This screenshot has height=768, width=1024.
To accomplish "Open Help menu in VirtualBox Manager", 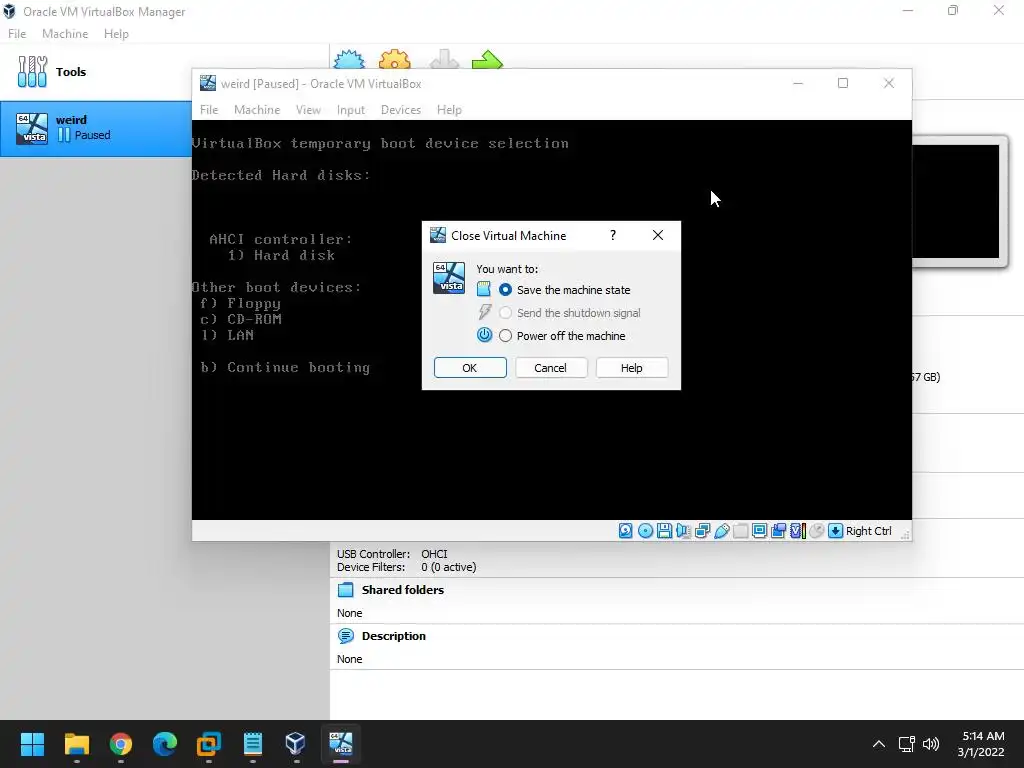I will tap(116, 34).
